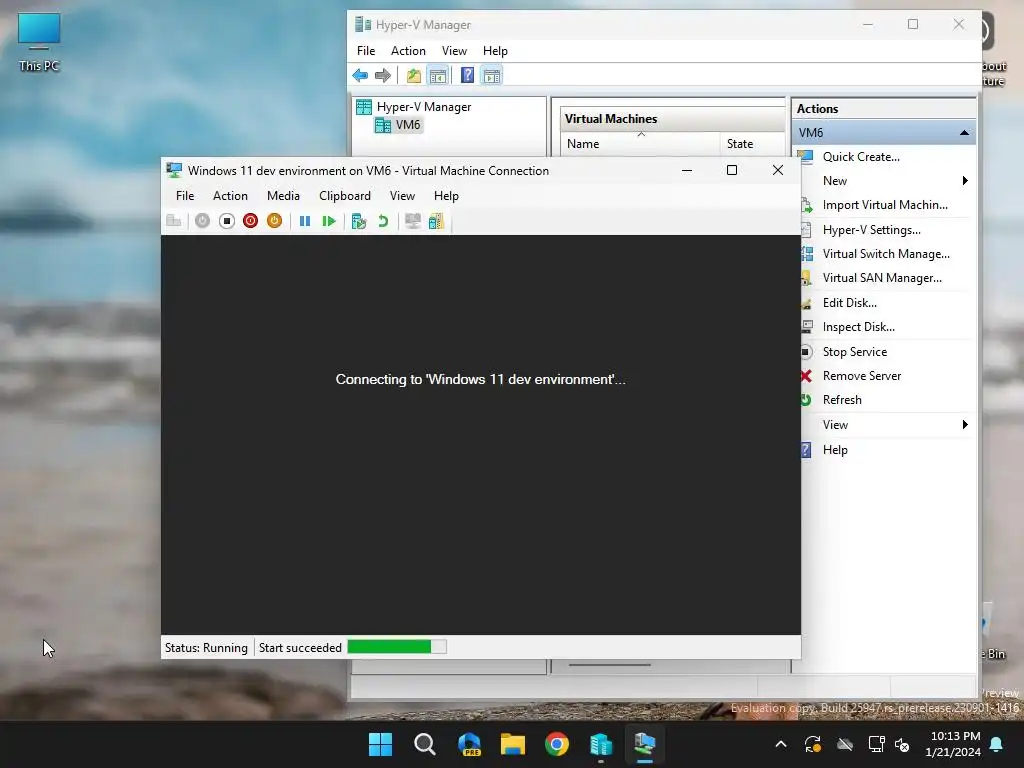Open Virtual Switch Manager...

(886, 254)
